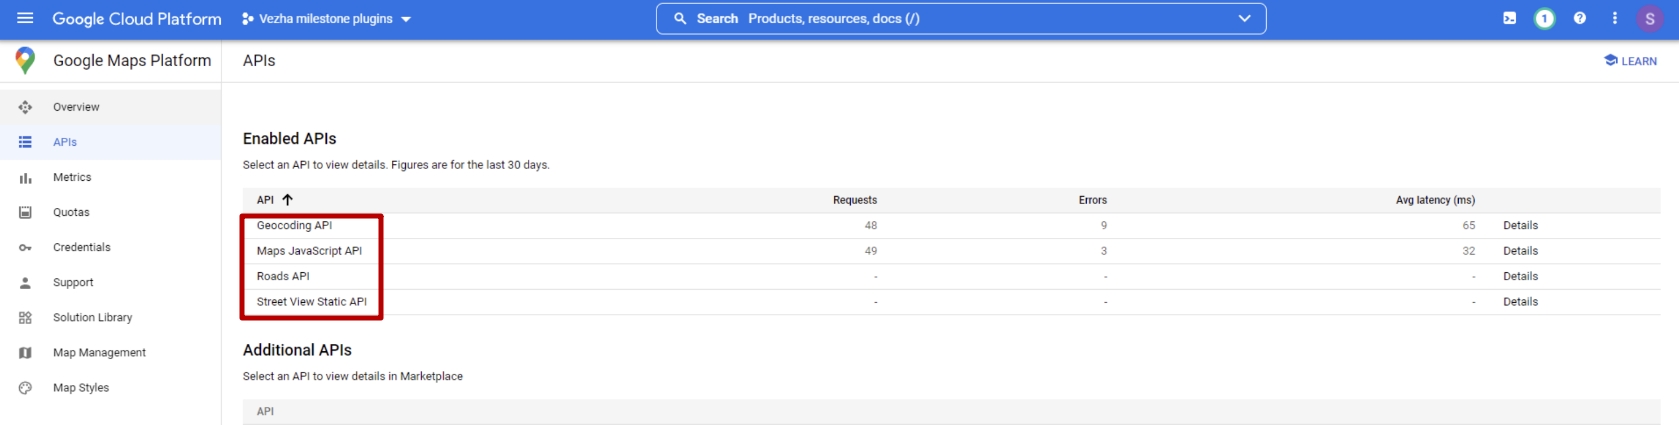Click the 9 errors value for Geocoding API
Viewport: 1679px width, 425px height.
pos(1103,226)
